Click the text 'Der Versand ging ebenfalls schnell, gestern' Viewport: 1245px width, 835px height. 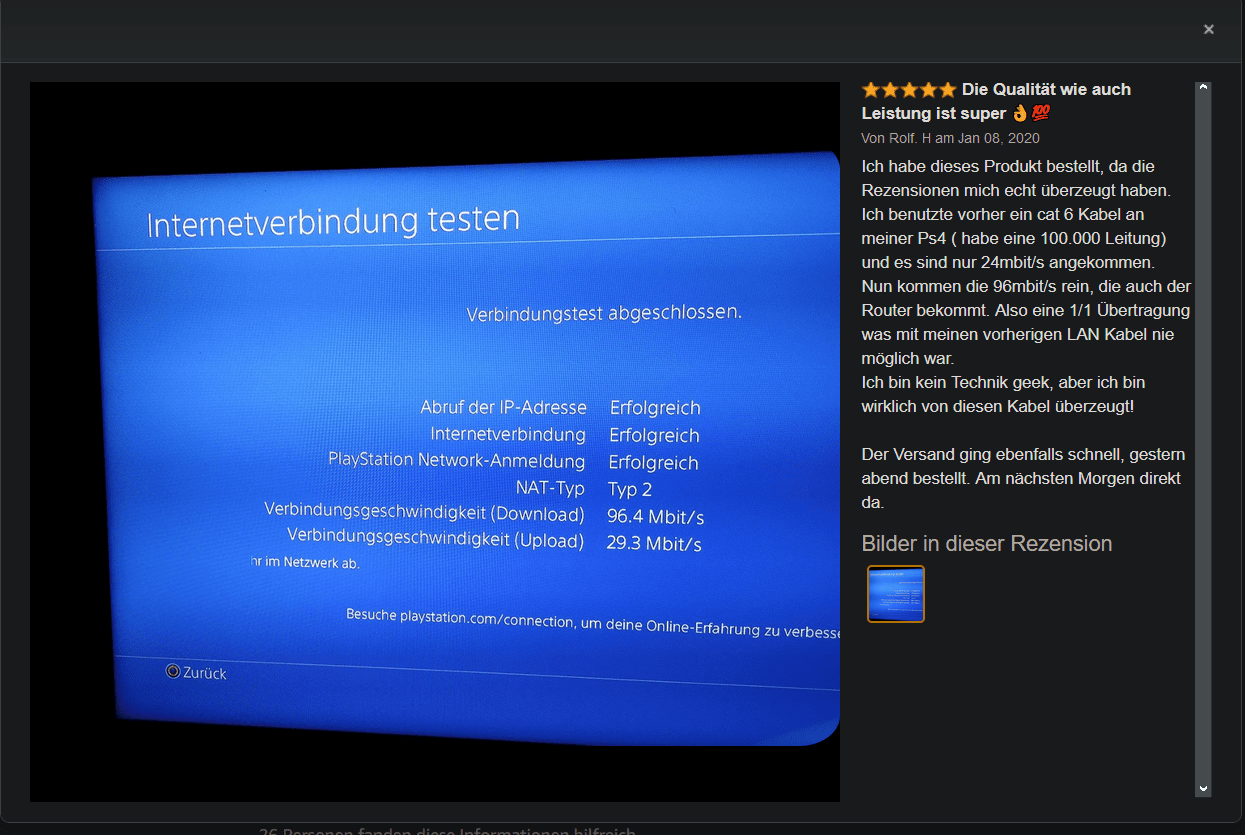[x=1023, y=454]
